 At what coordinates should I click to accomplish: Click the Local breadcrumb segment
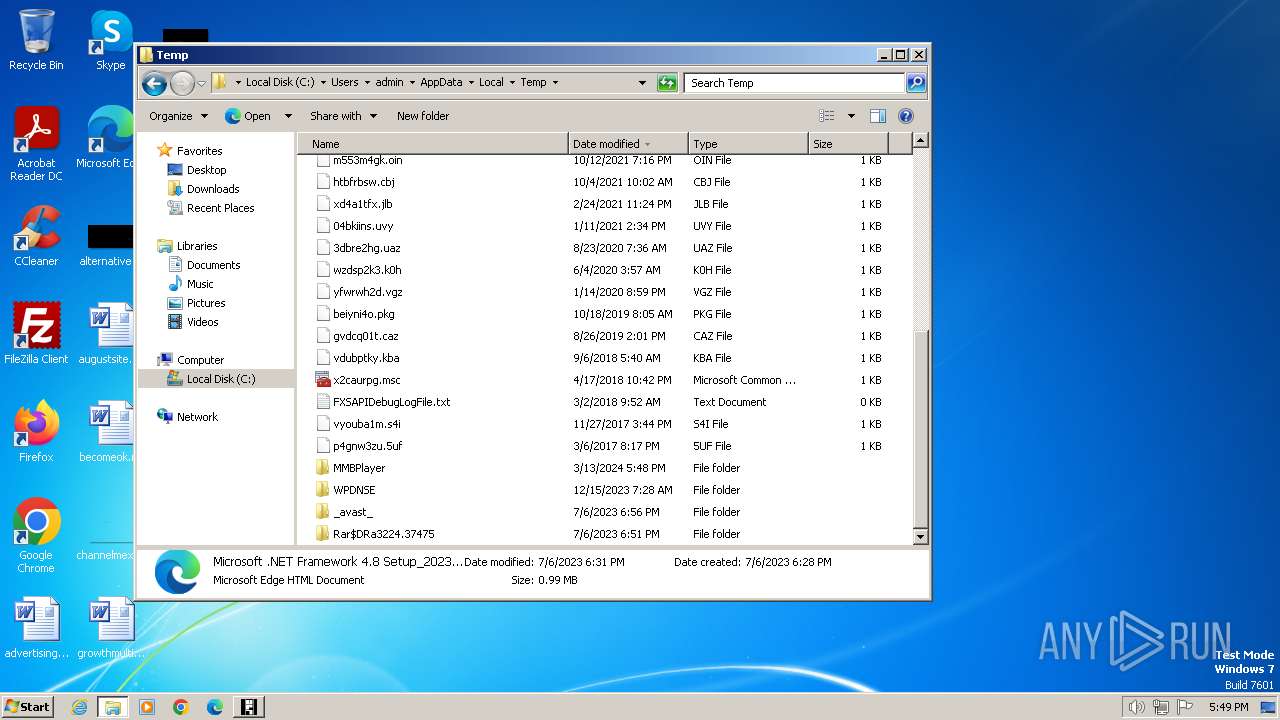coord(491,83)
